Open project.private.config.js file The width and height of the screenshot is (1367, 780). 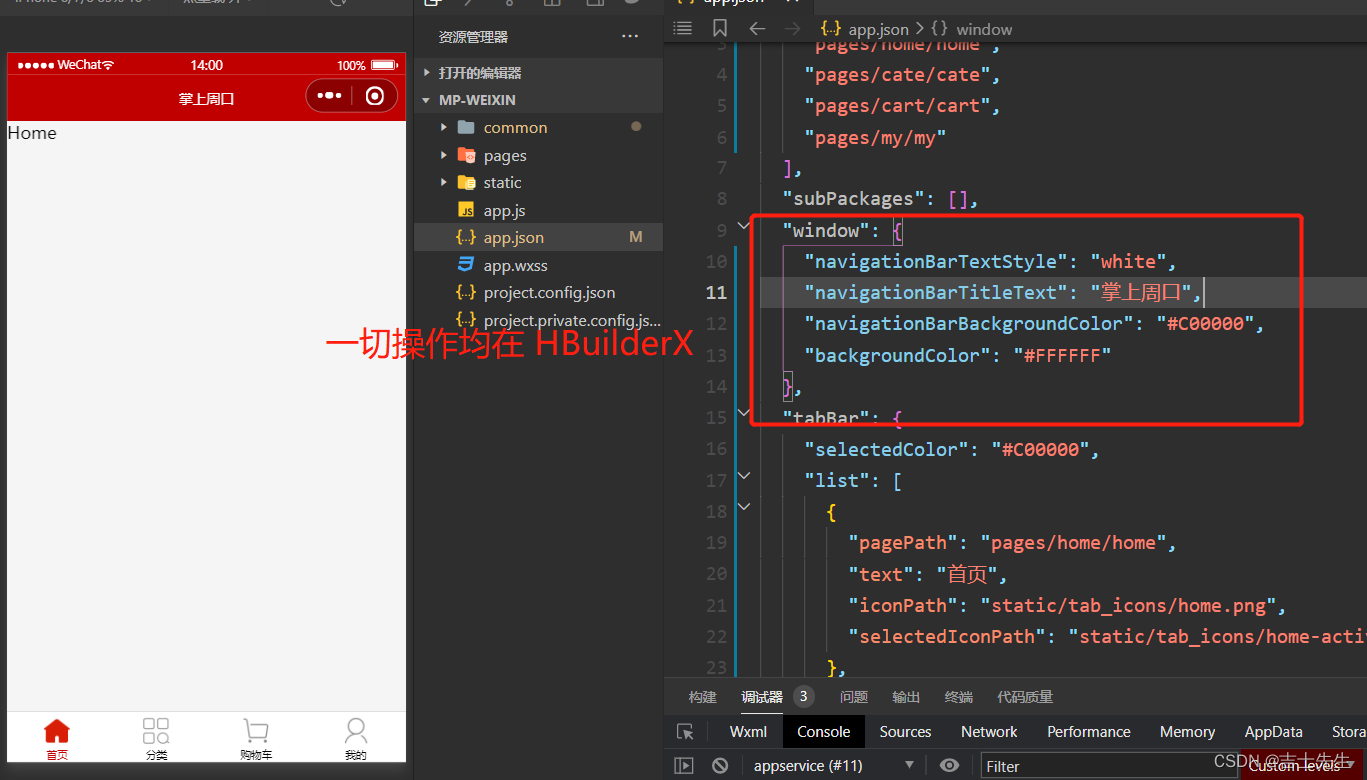click(538, 320)
